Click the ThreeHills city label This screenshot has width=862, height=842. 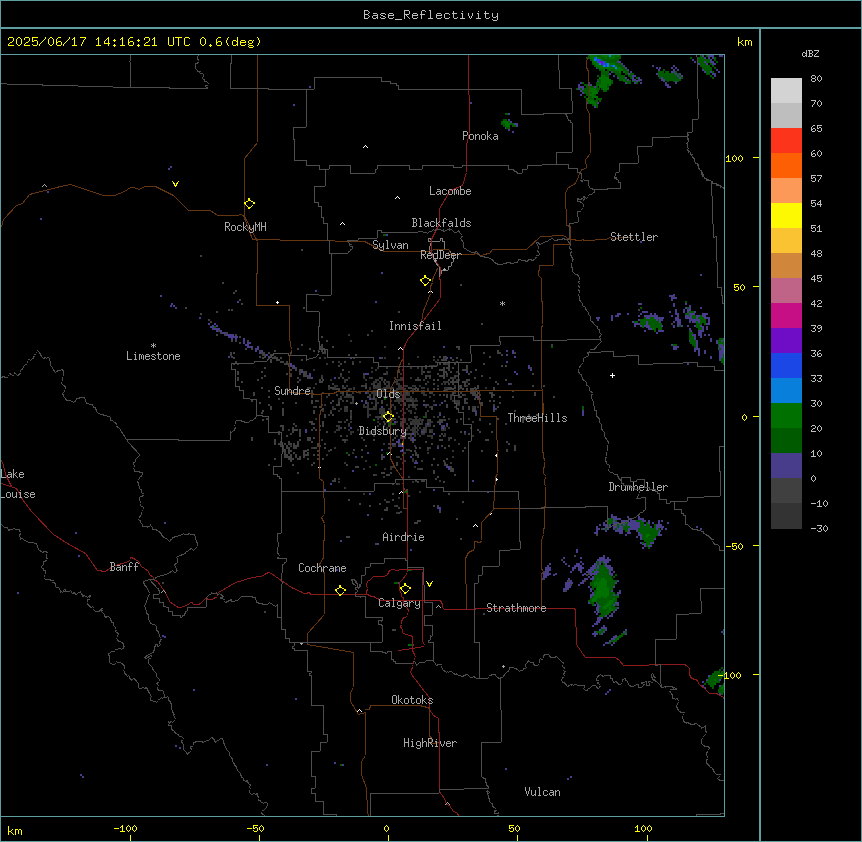click(x=537, y=418)
